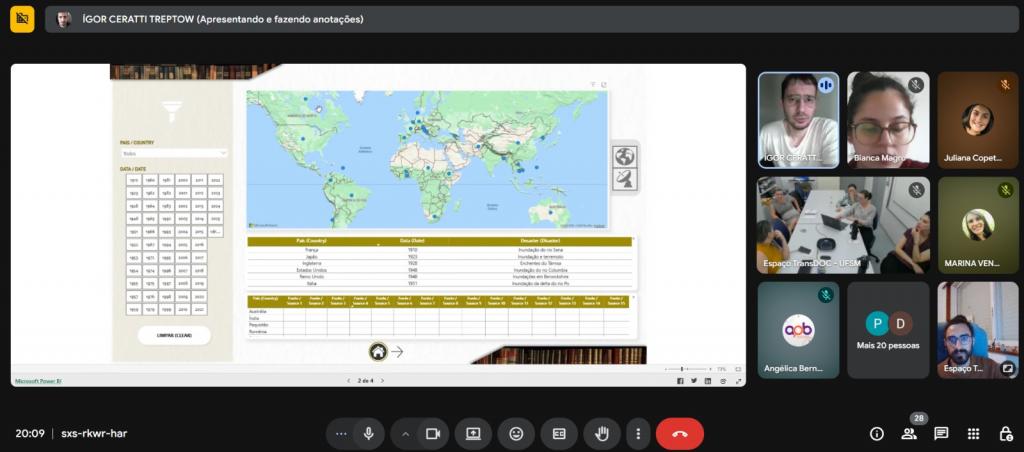
Task: Open three-dot more options beside end call
Action: coord(638,433)
